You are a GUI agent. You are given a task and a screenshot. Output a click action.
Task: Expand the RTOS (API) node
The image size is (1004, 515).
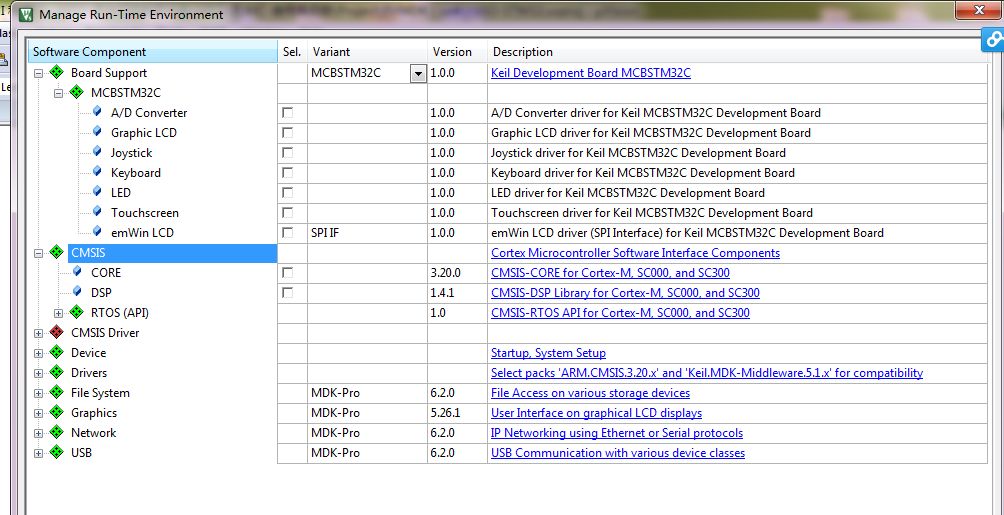(x=59, y=313)
